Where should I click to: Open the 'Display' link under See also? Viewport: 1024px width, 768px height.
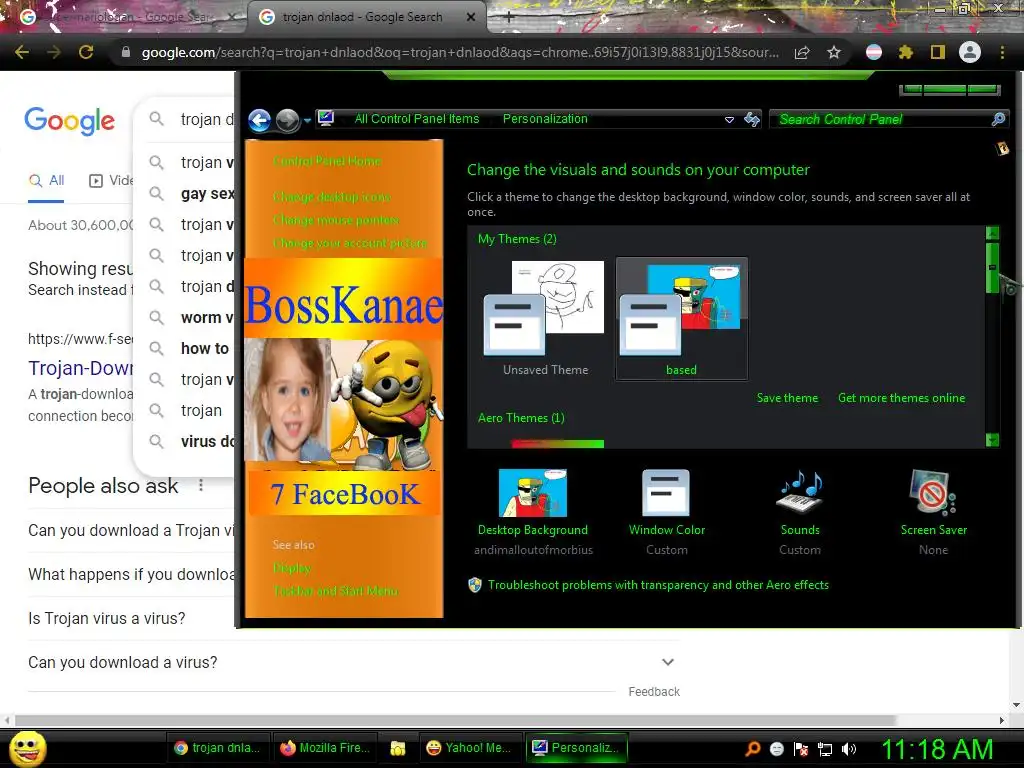(x=291, y=568)
